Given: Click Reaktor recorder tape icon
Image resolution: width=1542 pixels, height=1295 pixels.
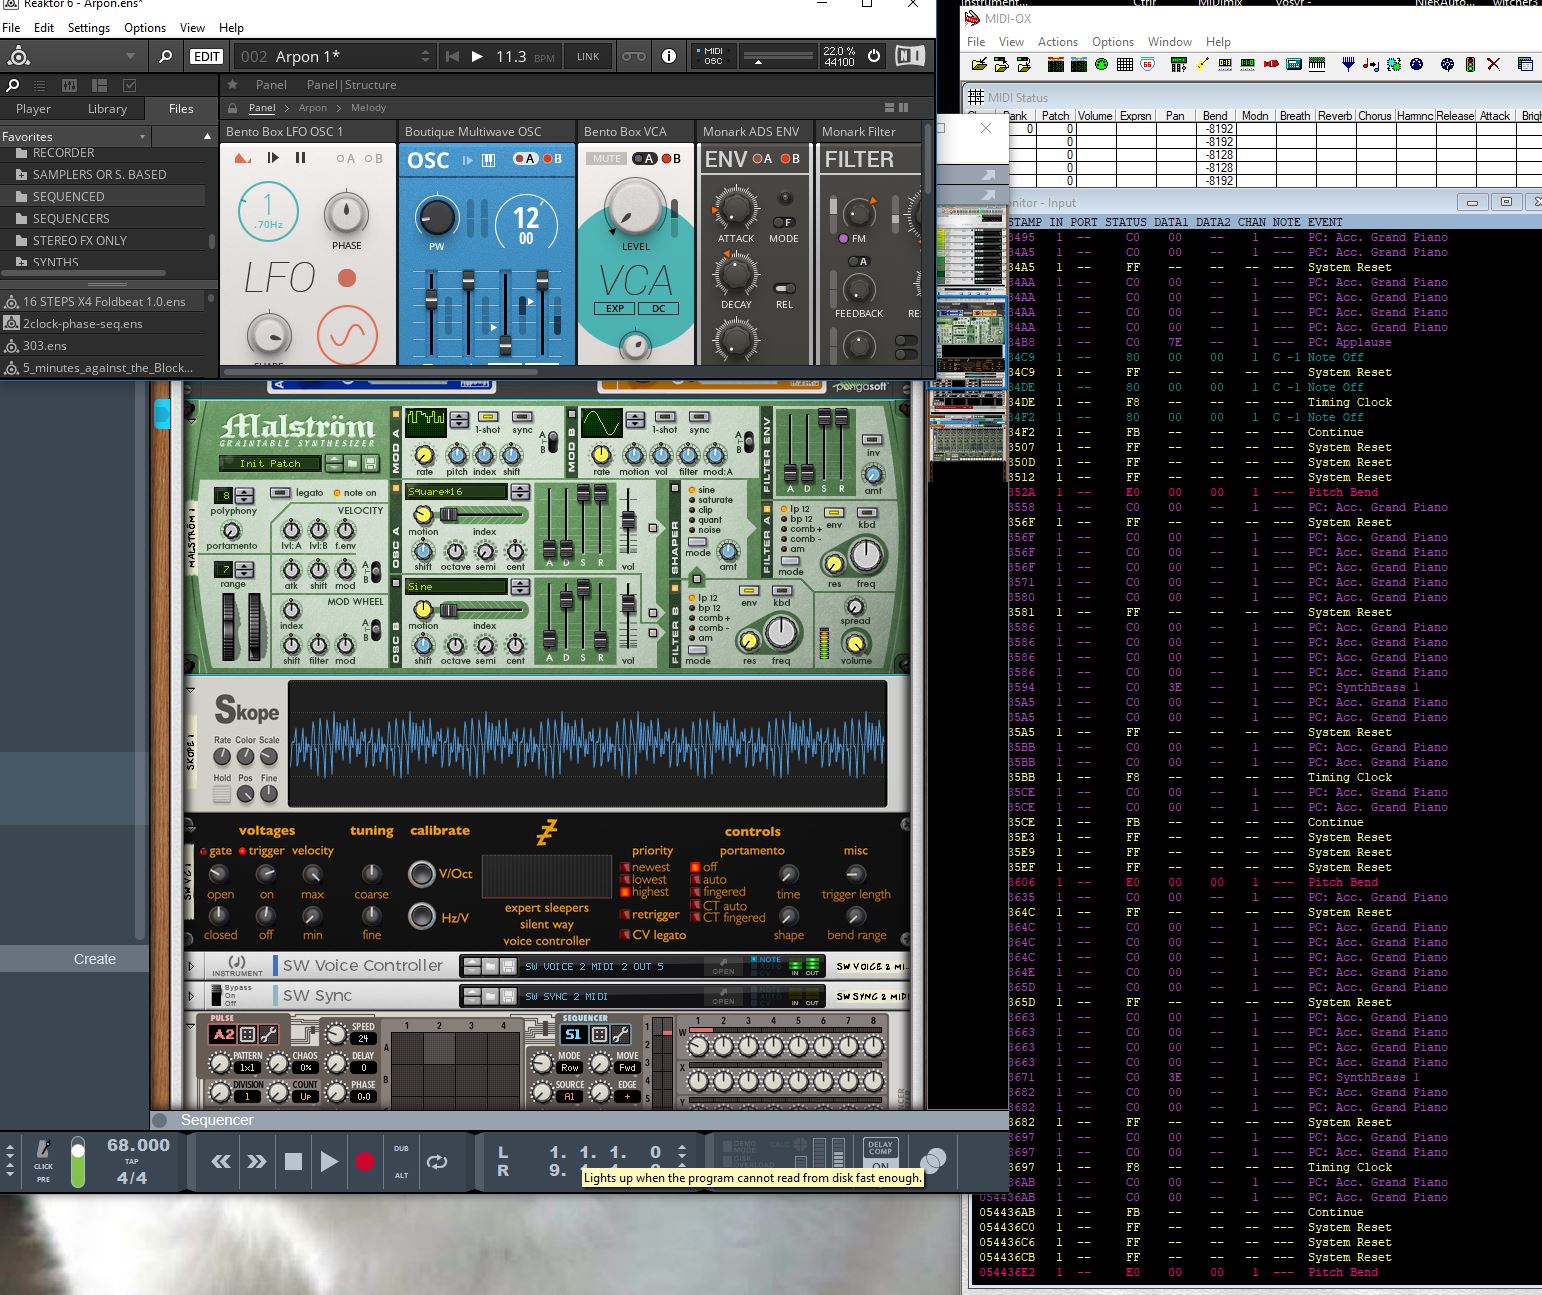Looking at the screenshot, I should [634, 57].
